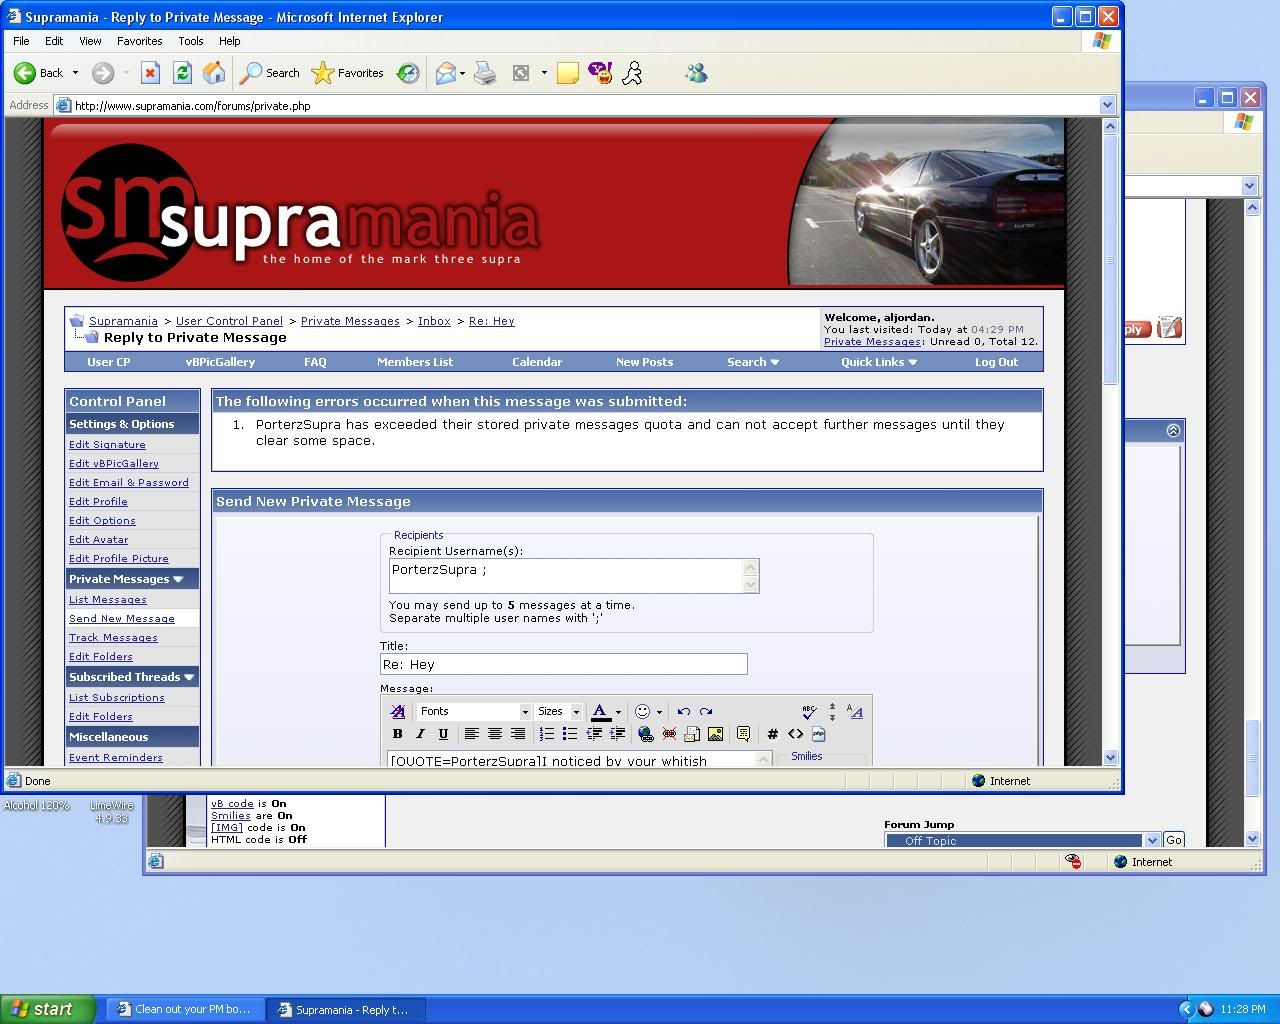
Task: Click the Edit Avatar link
Action: pyautogui.click(x=98, y=539)
